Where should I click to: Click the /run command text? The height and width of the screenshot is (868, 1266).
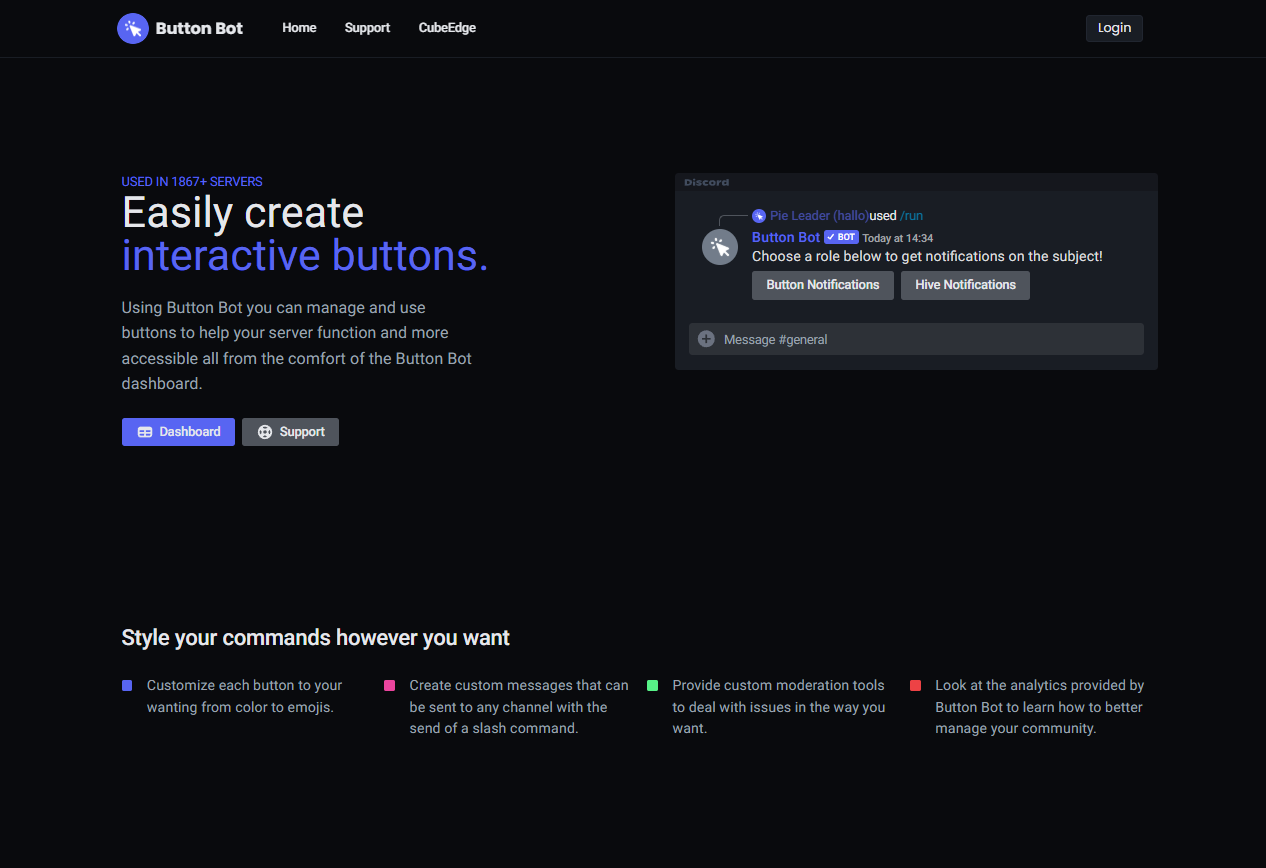pyautogui.click(x=911, y=216)
